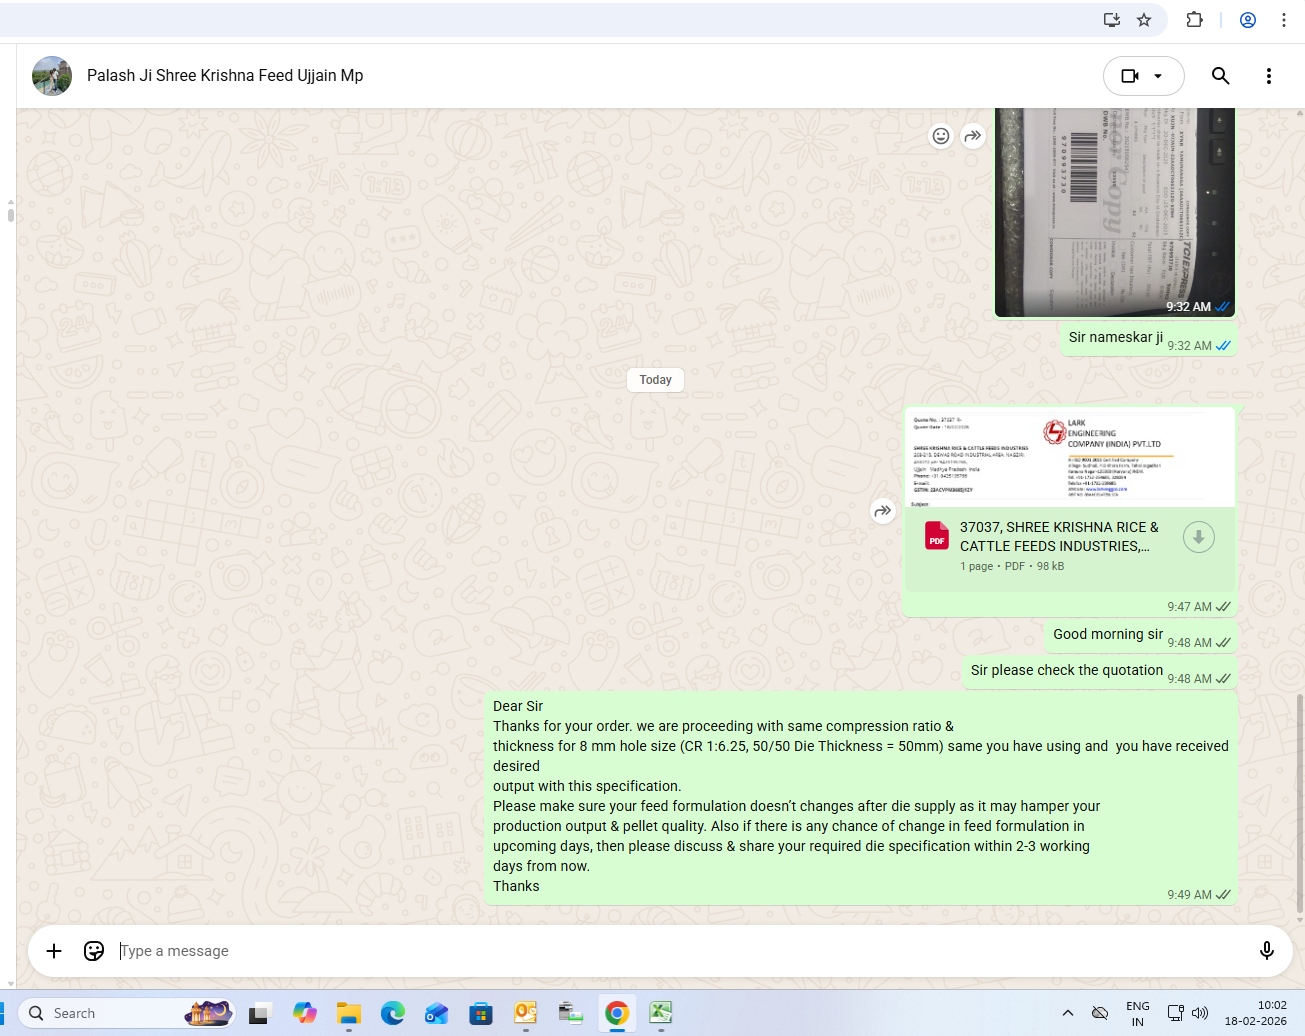Open the browser extensions puzzle icon
Image resolution: width=1305 pixels, height=1036 pixels.
coord(1194,20)
